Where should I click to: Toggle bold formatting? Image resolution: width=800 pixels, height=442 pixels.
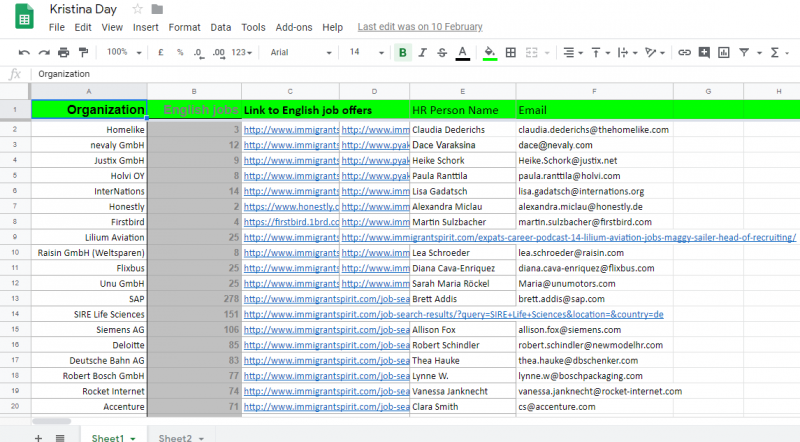[x=403, y=52]
